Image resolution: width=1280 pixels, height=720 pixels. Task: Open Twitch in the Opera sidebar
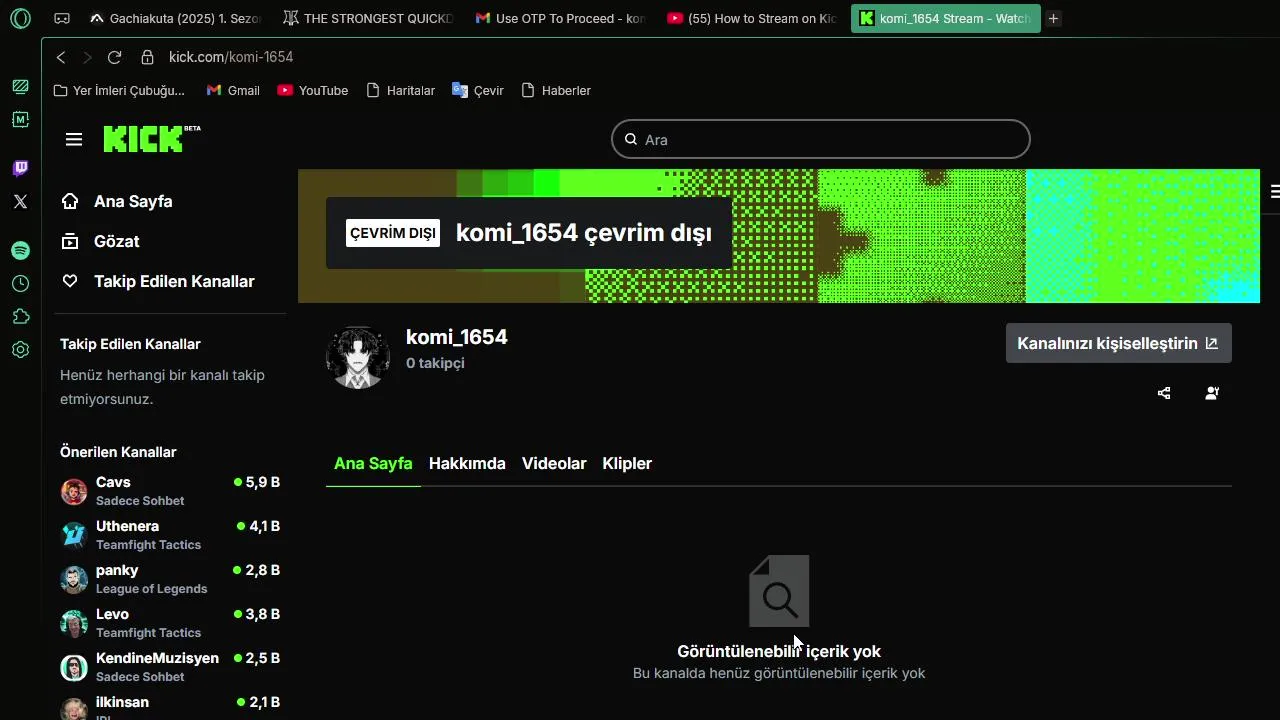click(x=20, y=168)
